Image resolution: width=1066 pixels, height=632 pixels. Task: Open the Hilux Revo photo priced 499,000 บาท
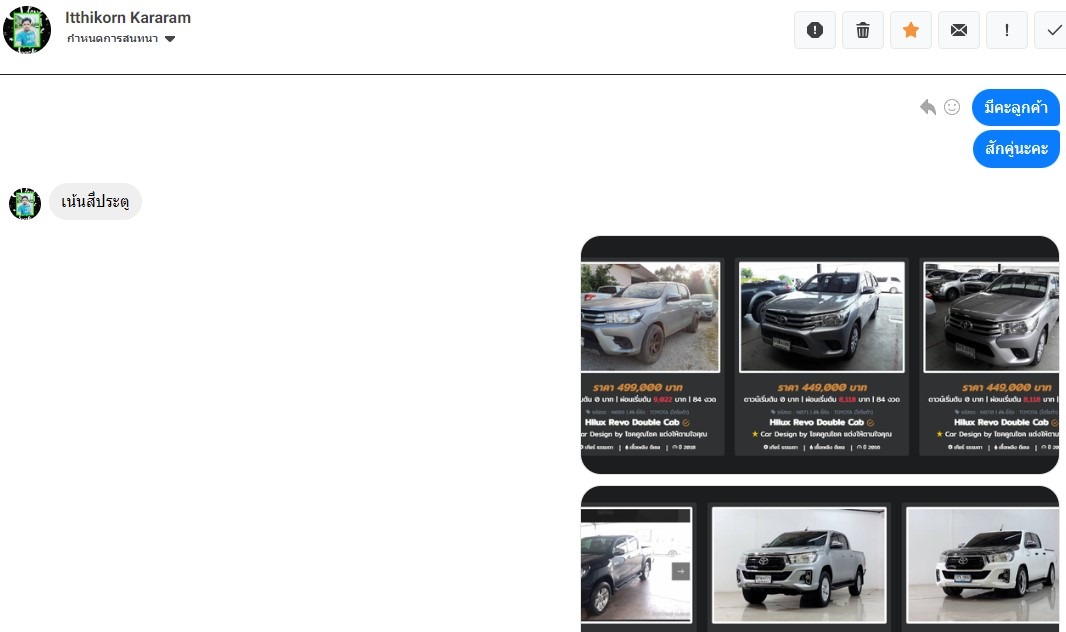tap(650, 317)
